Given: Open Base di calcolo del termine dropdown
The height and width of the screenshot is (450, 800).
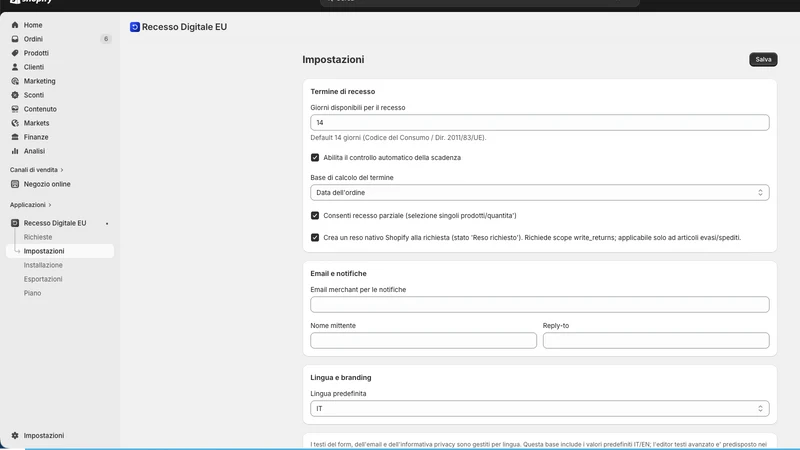Looking at the screenshot, I should 539,192.
